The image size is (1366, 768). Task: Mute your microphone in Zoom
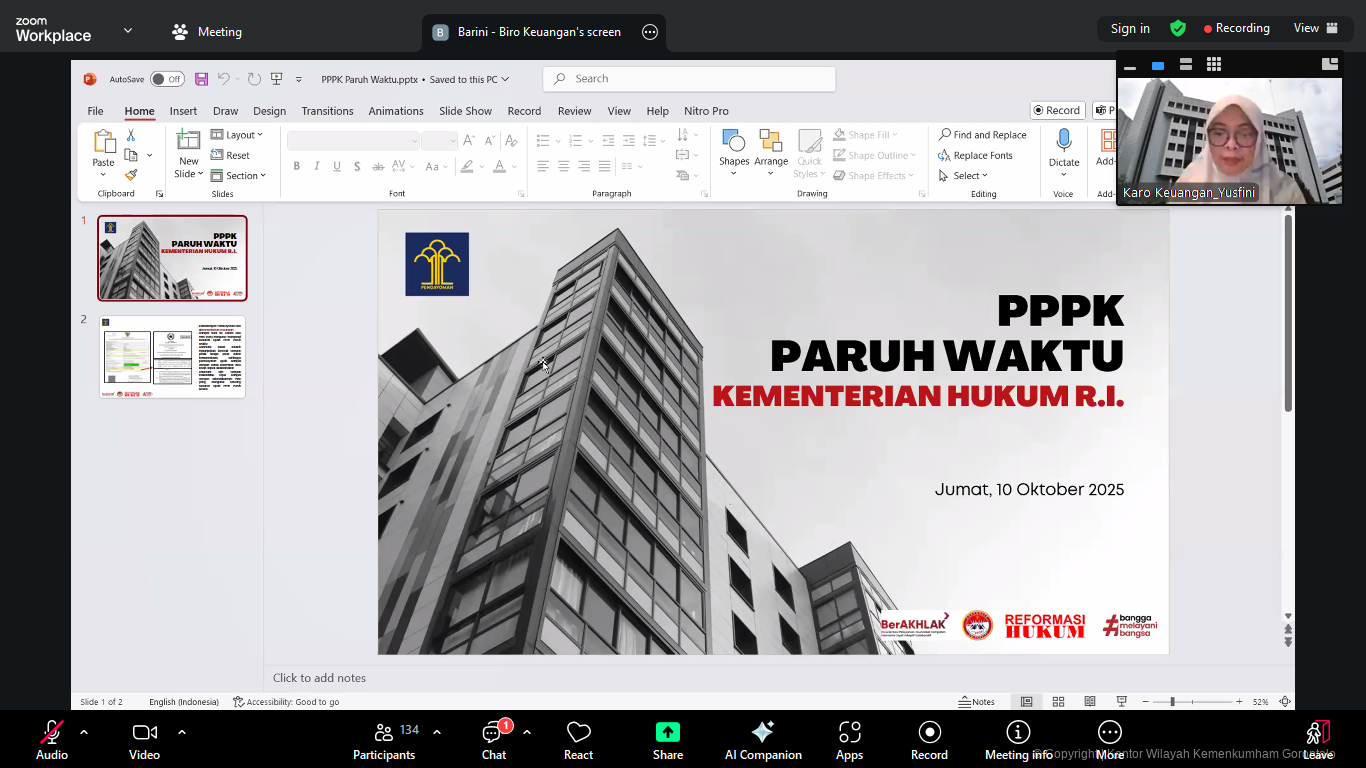[51, 738]
